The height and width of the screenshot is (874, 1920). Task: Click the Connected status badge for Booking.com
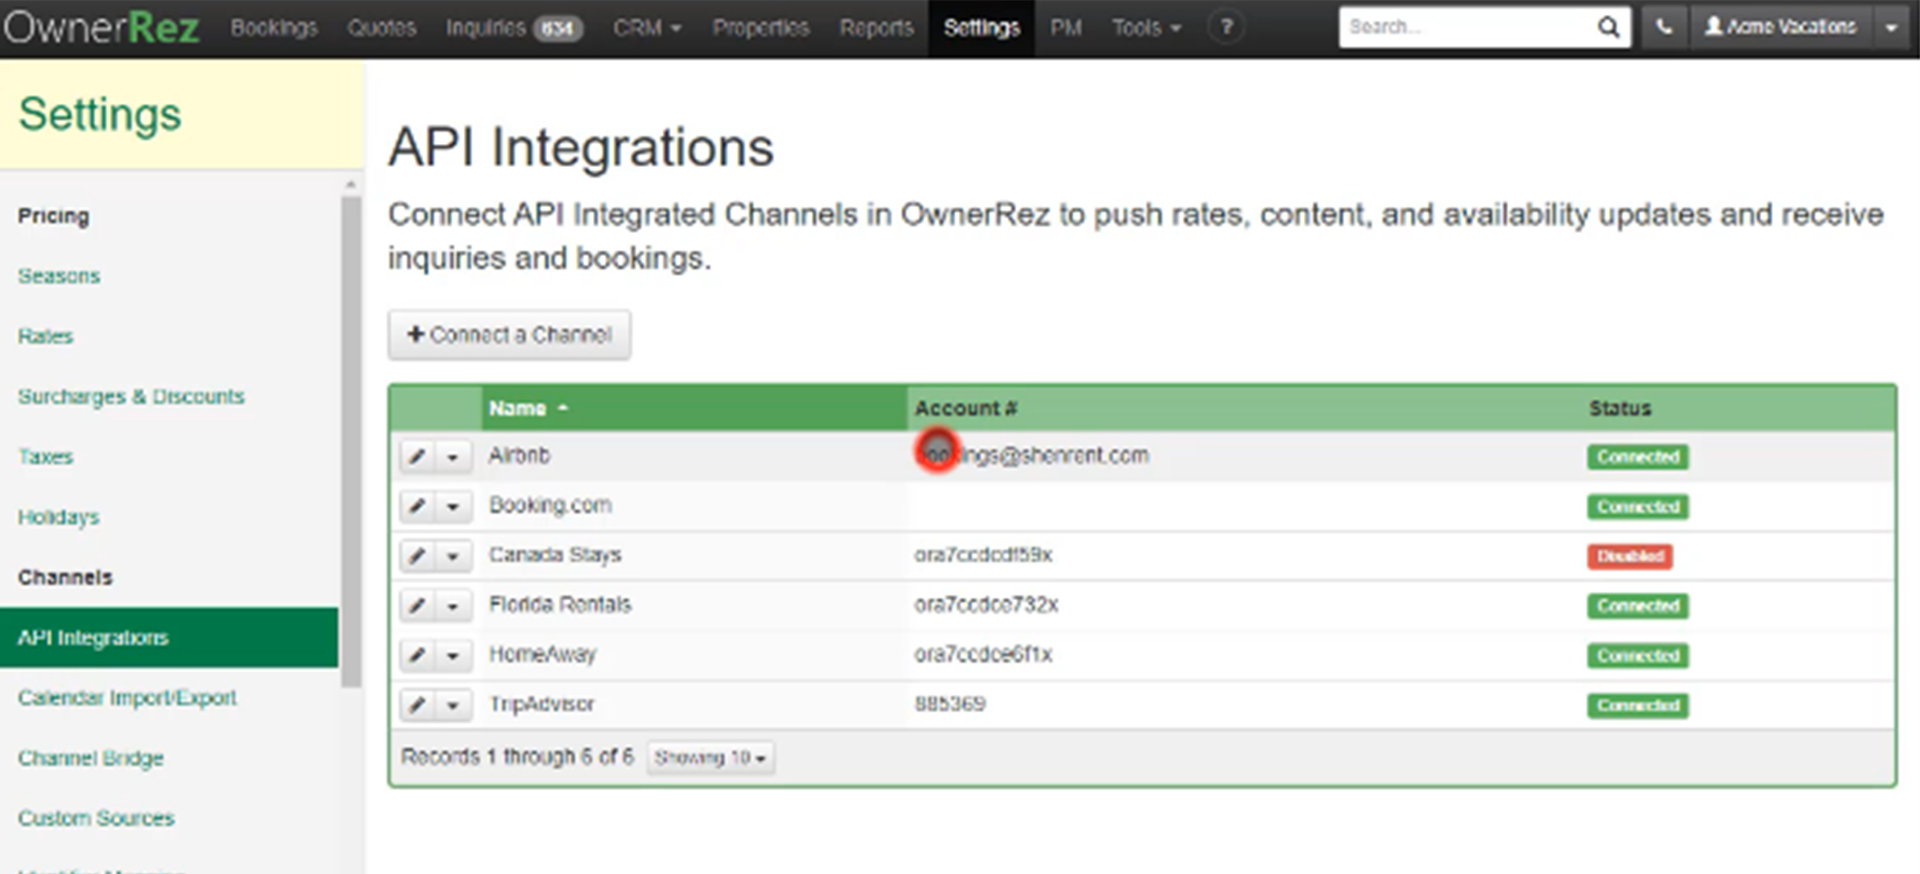(1638, 507)
